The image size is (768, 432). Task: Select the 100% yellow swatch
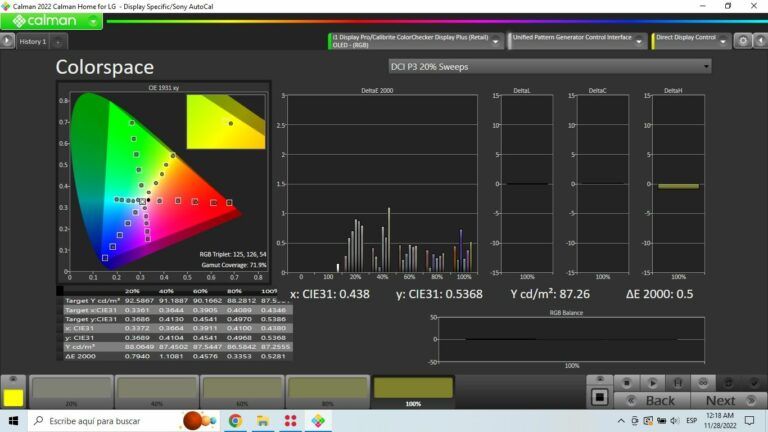tap(413, 391)
